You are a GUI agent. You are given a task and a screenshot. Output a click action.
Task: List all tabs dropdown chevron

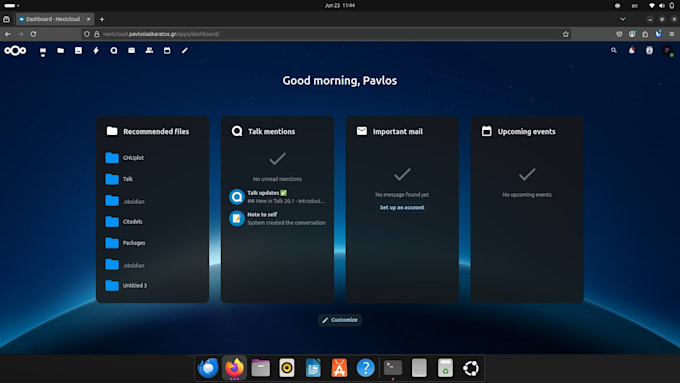tap(623, 19)
